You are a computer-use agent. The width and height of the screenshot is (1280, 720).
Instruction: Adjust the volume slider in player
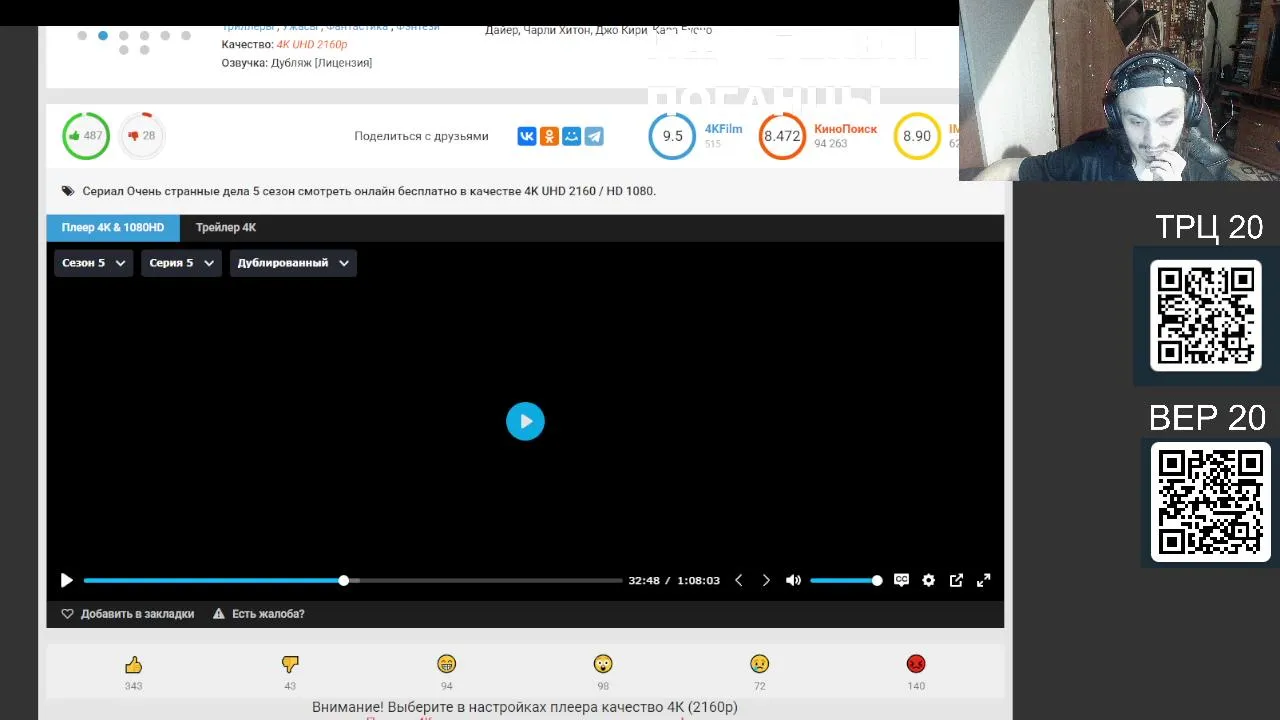pos(846,580)
